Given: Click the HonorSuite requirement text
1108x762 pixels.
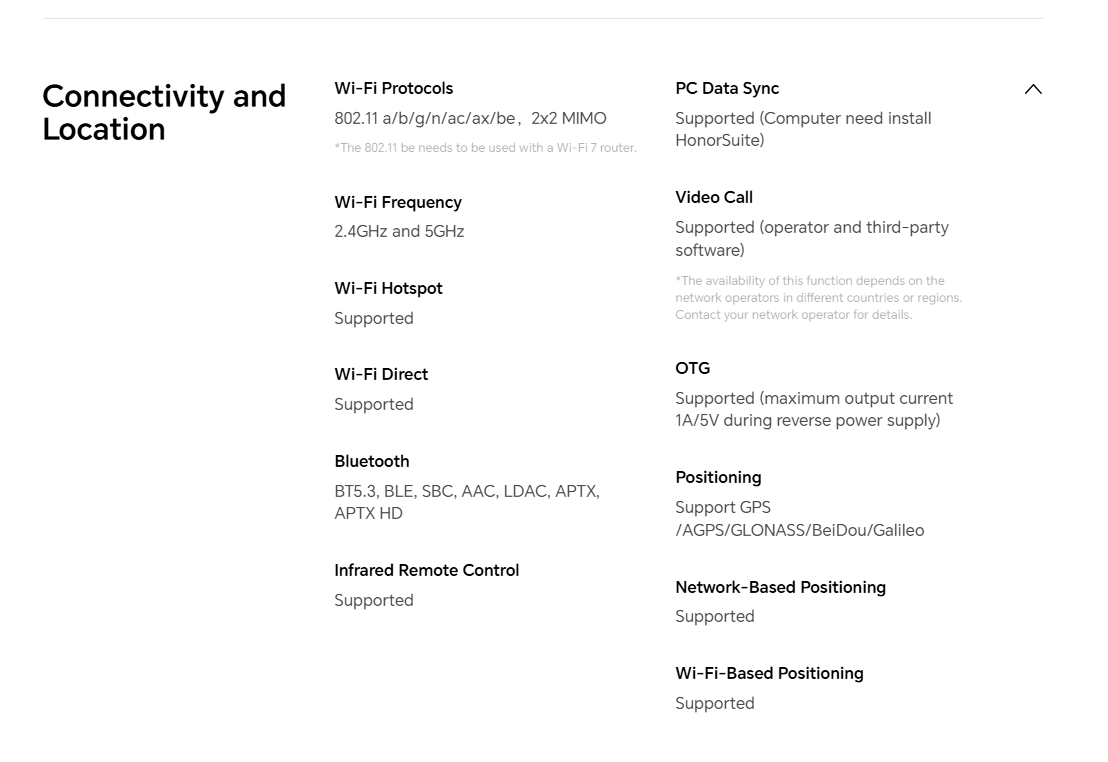Looking at the screenshot, I should [803, 129].
